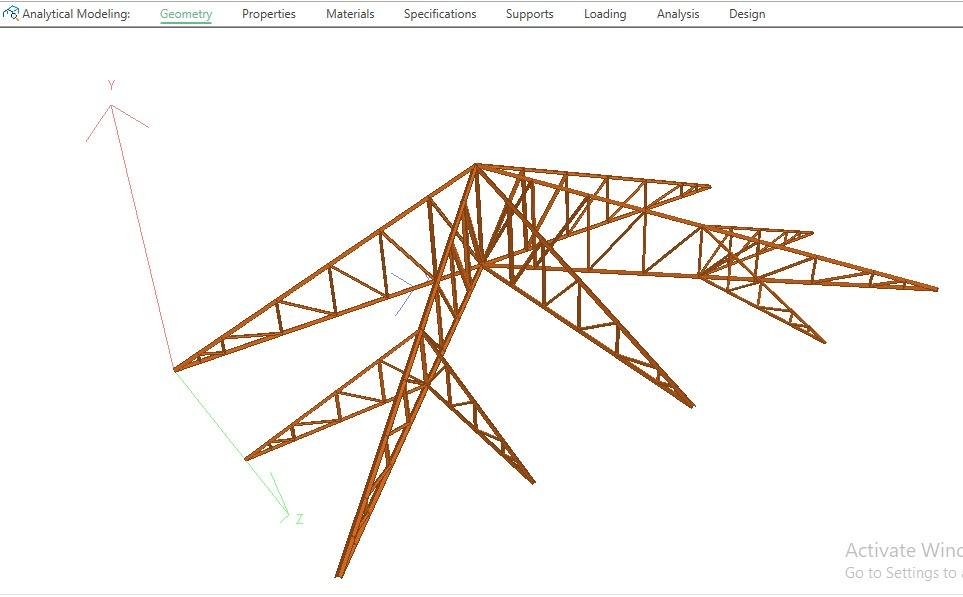
Task: Click the Z axis label
Action: [x=299, y=519]
